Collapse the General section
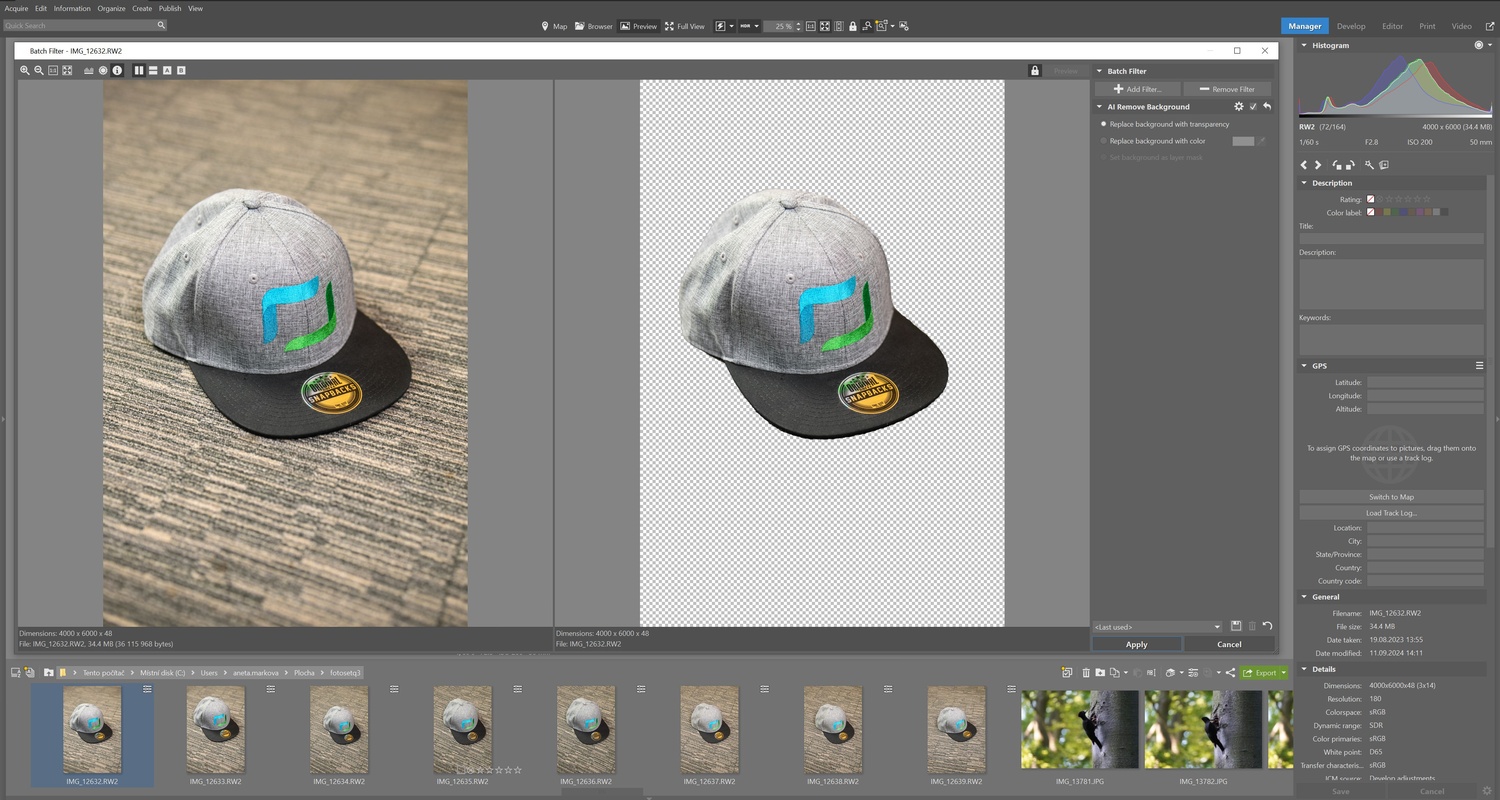1500x800 pixels. tap(1304, 597)
